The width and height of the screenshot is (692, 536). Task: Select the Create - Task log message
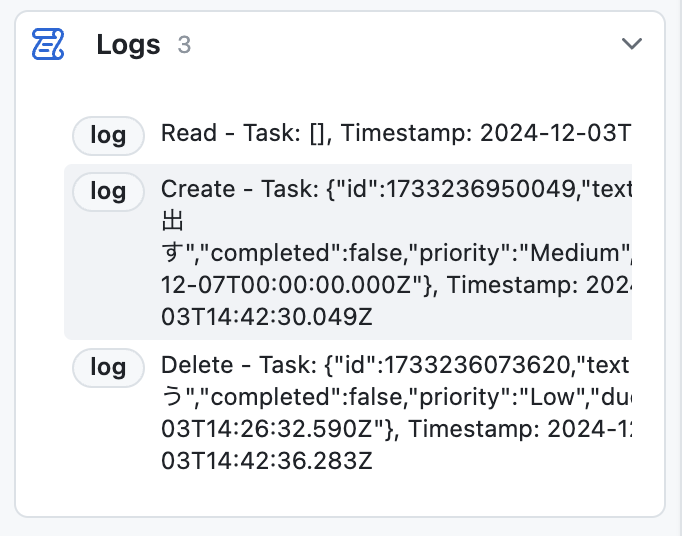[x=396, y=253]
